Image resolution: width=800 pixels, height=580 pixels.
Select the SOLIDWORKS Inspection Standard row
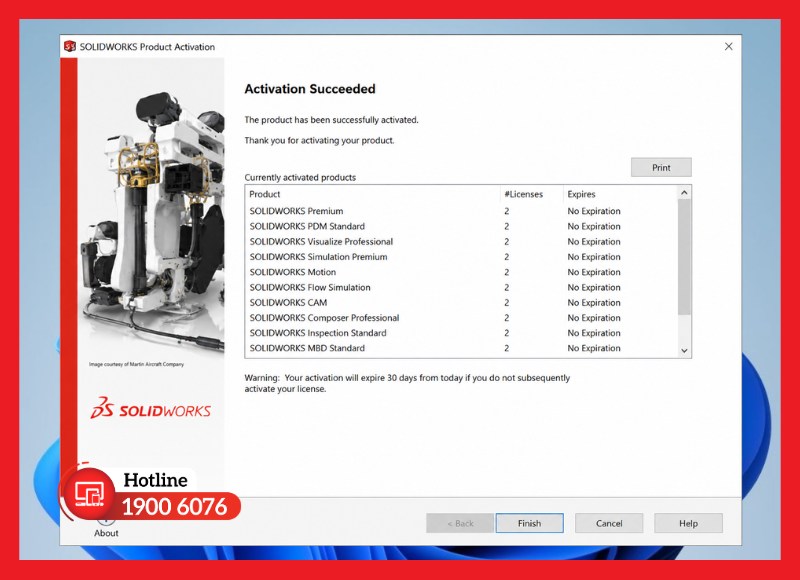pyautogui.click(x=461, y=333)
